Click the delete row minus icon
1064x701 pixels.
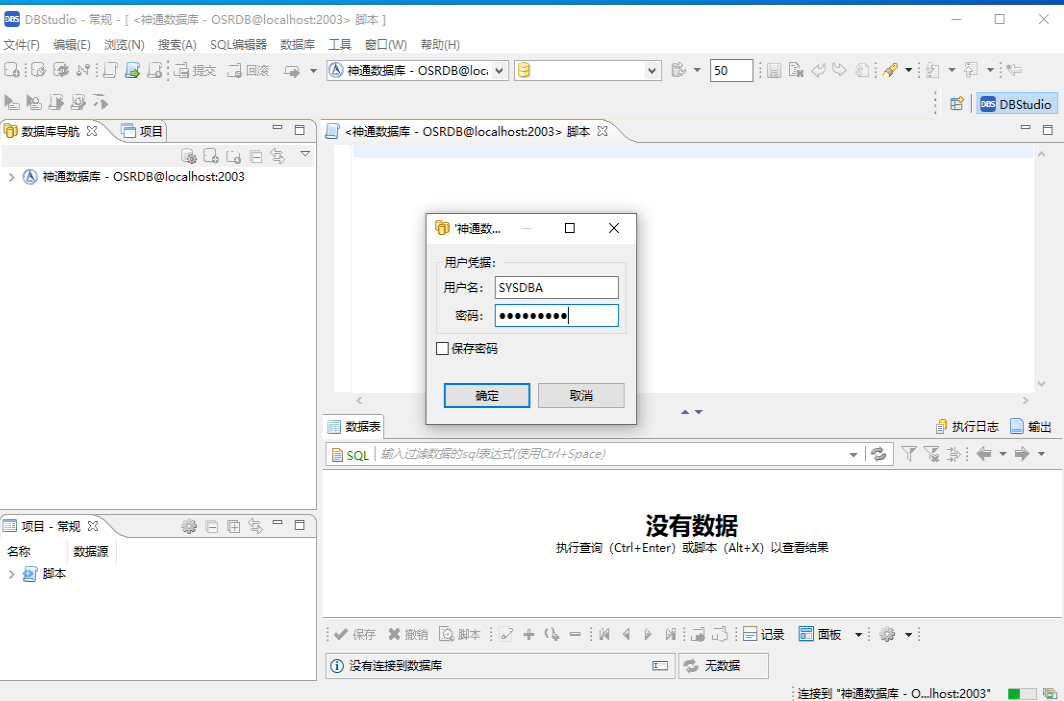coord(575,634)
